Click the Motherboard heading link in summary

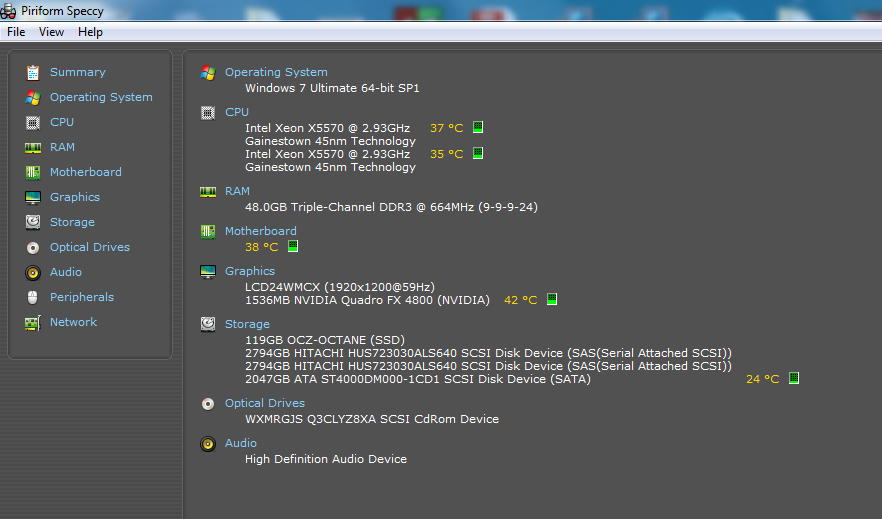[260, 231]
